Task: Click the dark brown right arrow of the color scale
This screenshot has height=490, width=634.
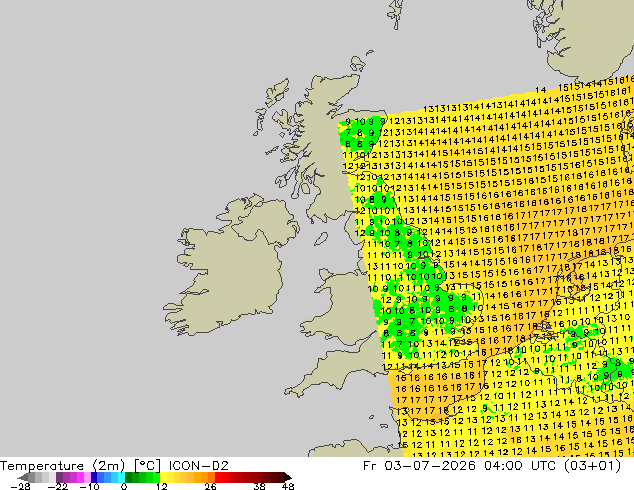Action: (288, 477)
